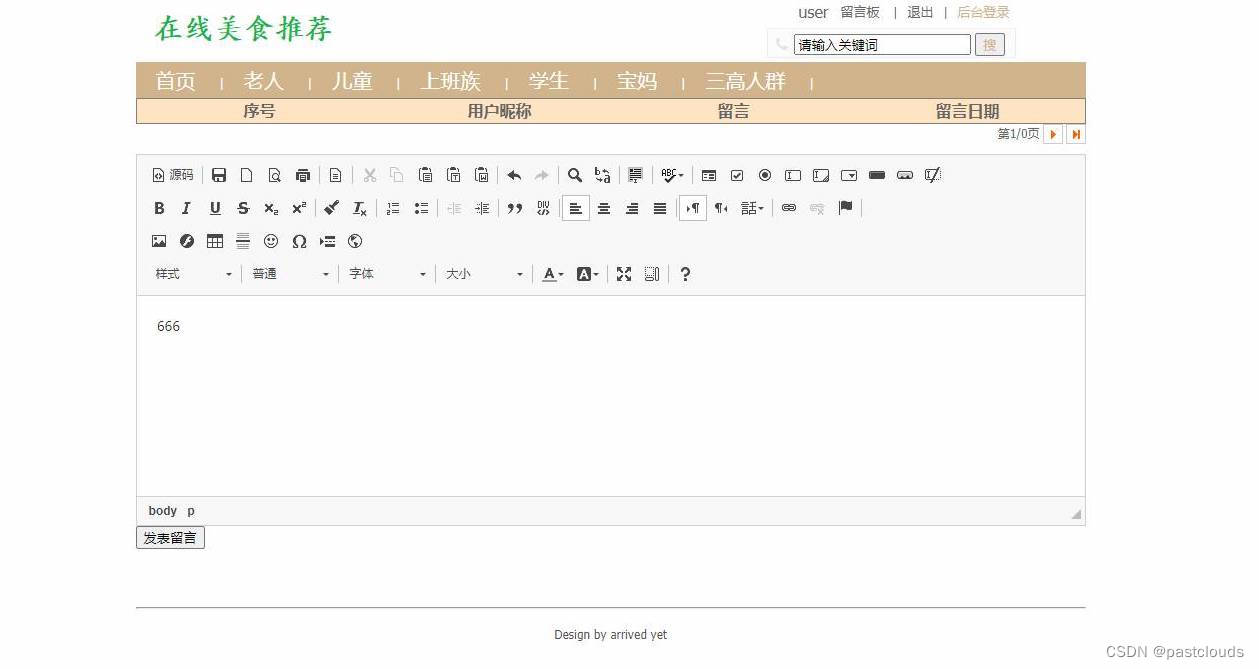Toggle strikethrough formatting
The image size is (1259, 669).
pyautogui.click(x=243, y=208)
